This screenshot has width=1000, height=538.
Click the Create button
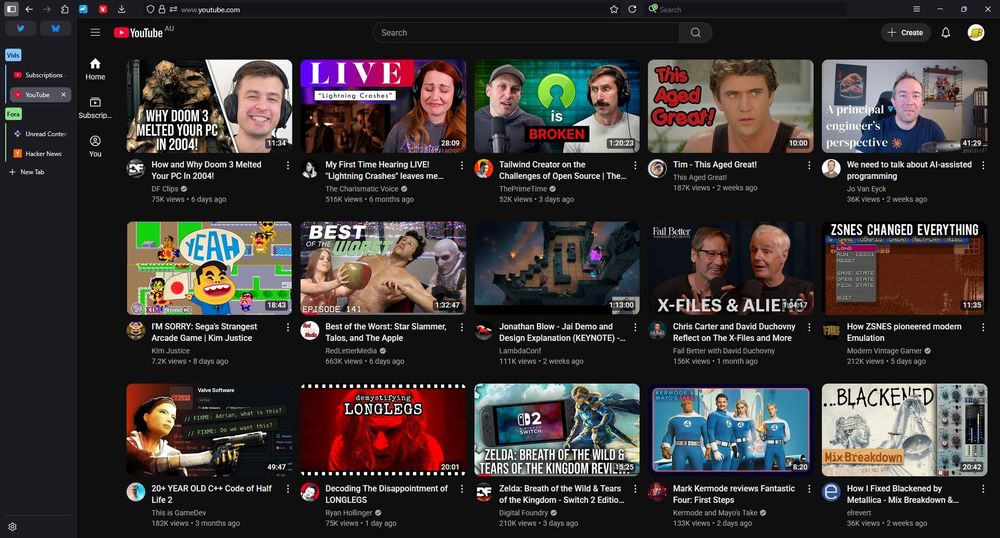905,33
